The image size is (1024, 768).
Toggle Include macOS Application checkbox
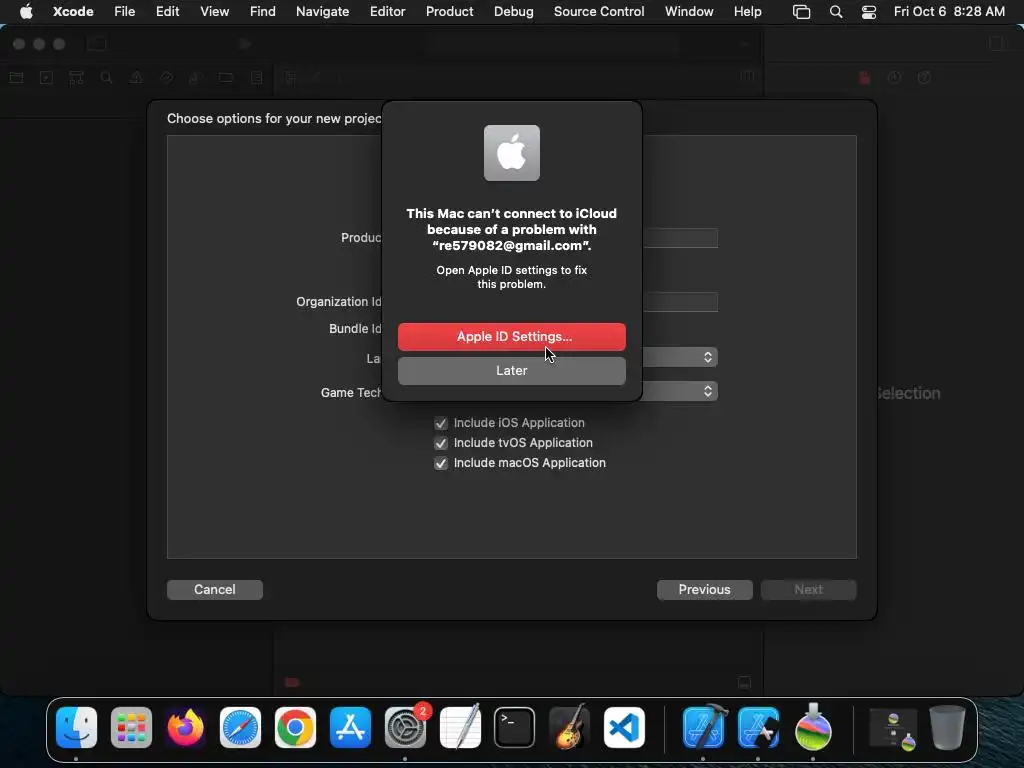pos(441,463)
